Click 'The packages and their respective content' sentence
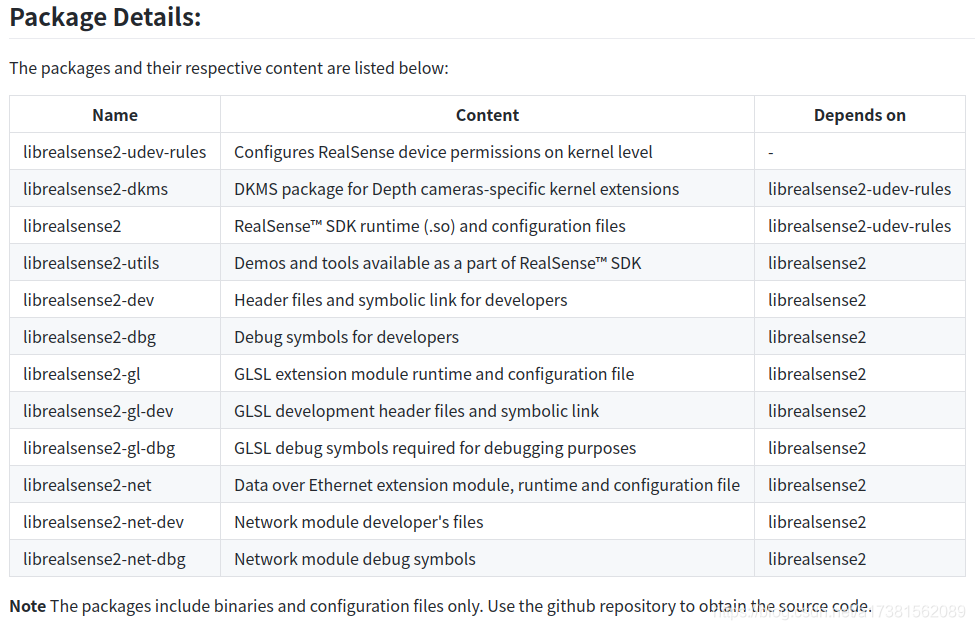Viewport: 975px width, 630px height. (x=229, y=68)
